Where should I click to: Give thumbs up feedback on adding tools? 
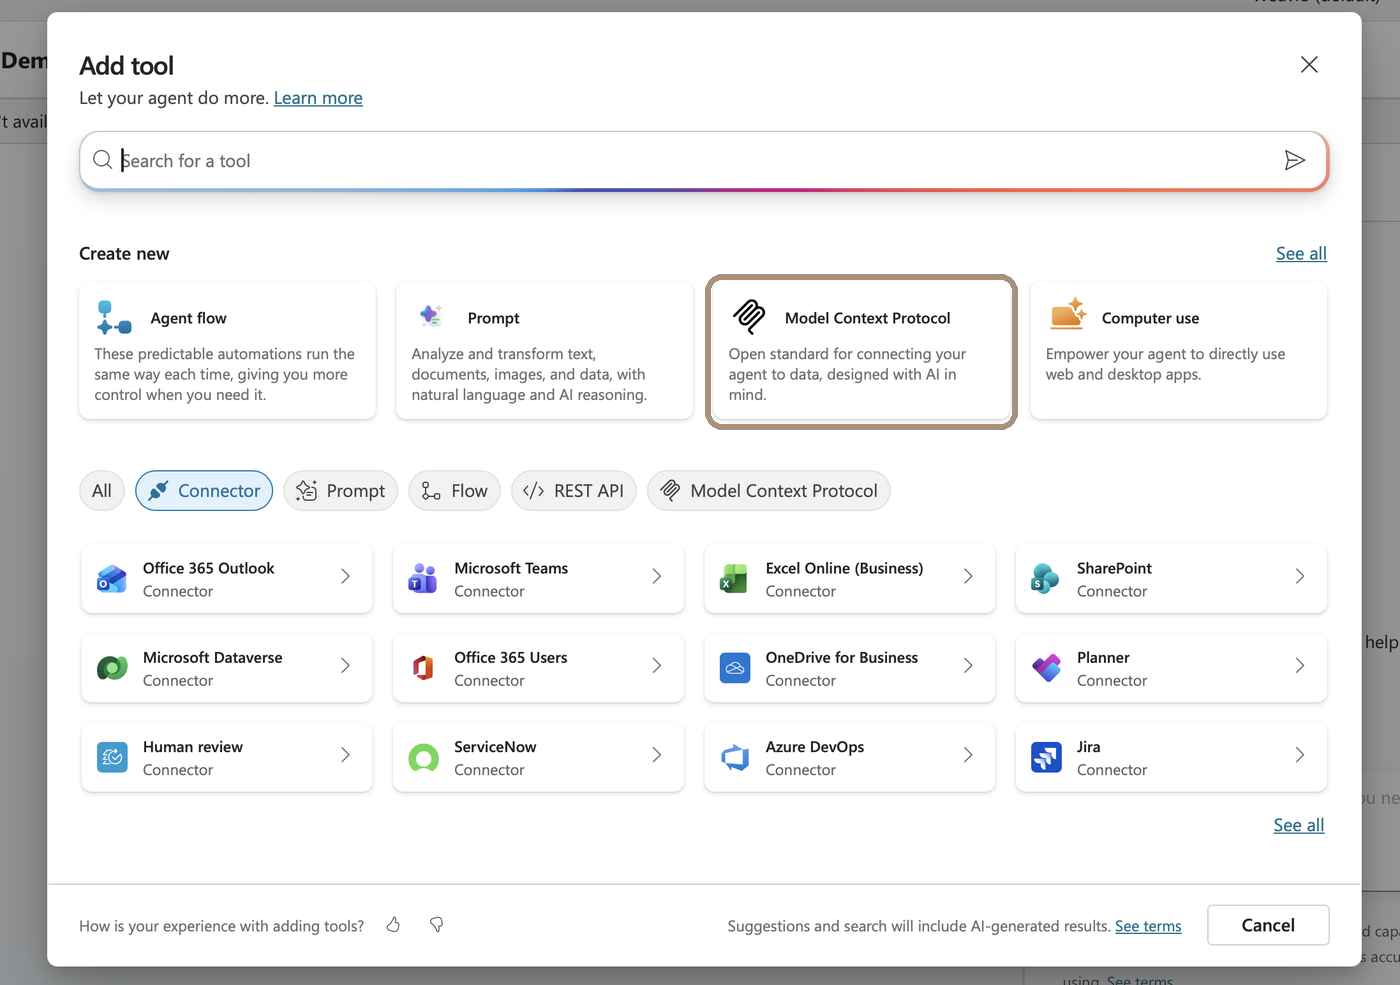click(x=394, y=925)
